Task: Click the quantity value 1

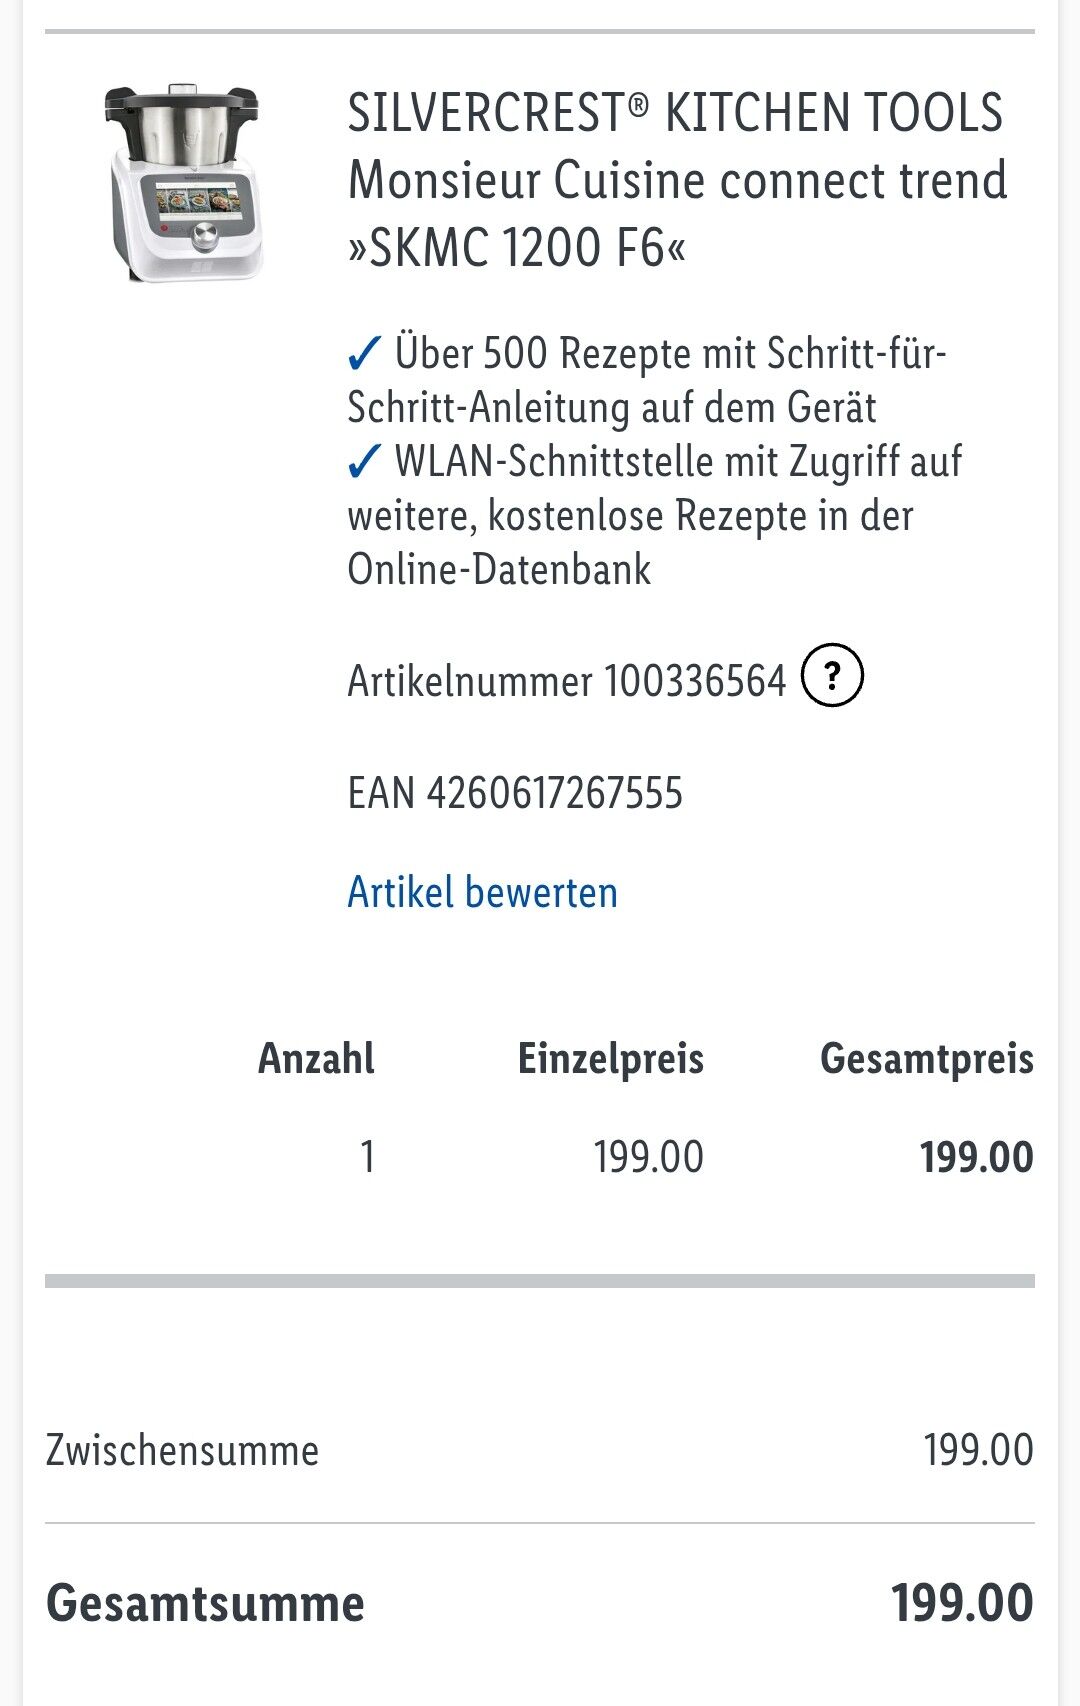Action: (x=367, y=1157)
